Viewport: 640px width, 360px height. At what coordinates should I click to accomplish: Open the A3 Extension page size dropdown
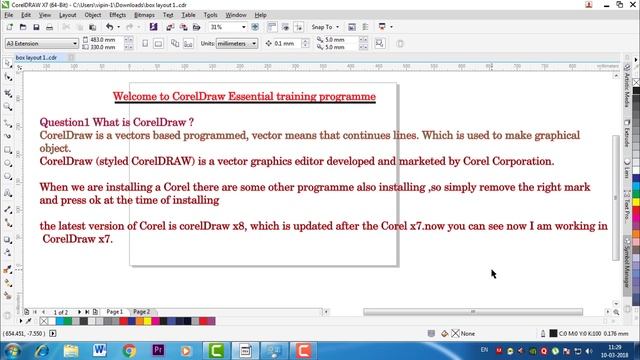41,43
